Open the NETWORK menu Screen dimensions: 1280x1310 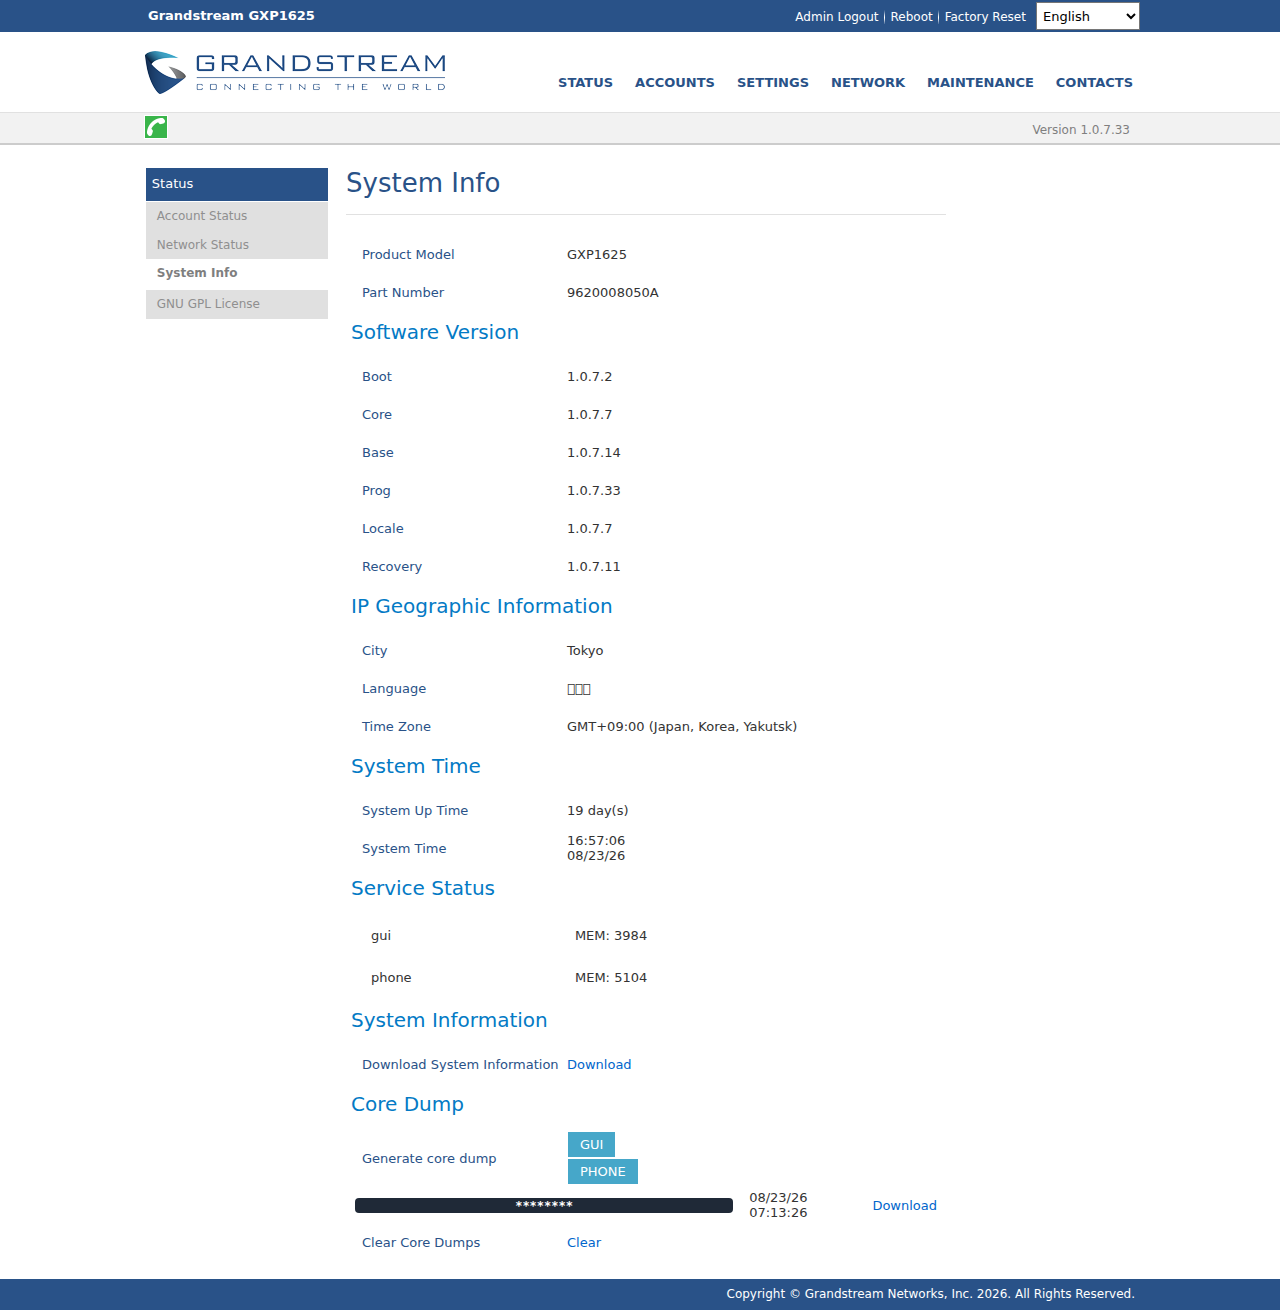click(x=868, y=83)
